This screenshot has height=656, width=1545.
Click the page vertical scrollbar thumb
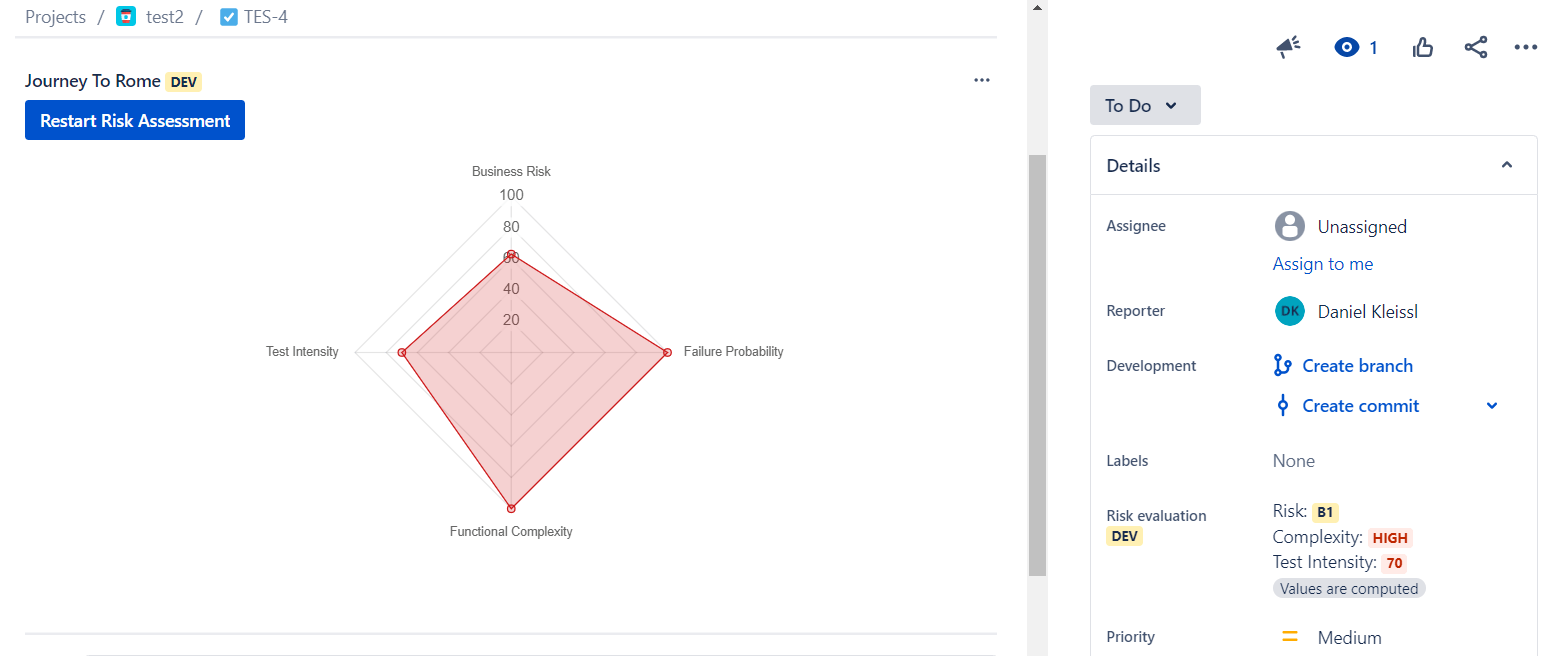click(x=1037, y=365)
